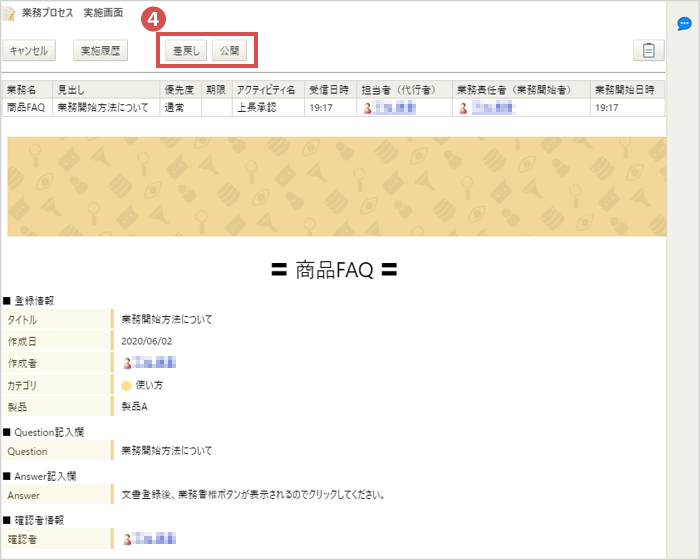Select the 業務責任者（業務開始者） column header
700x560 pixels.
(521, 90)
